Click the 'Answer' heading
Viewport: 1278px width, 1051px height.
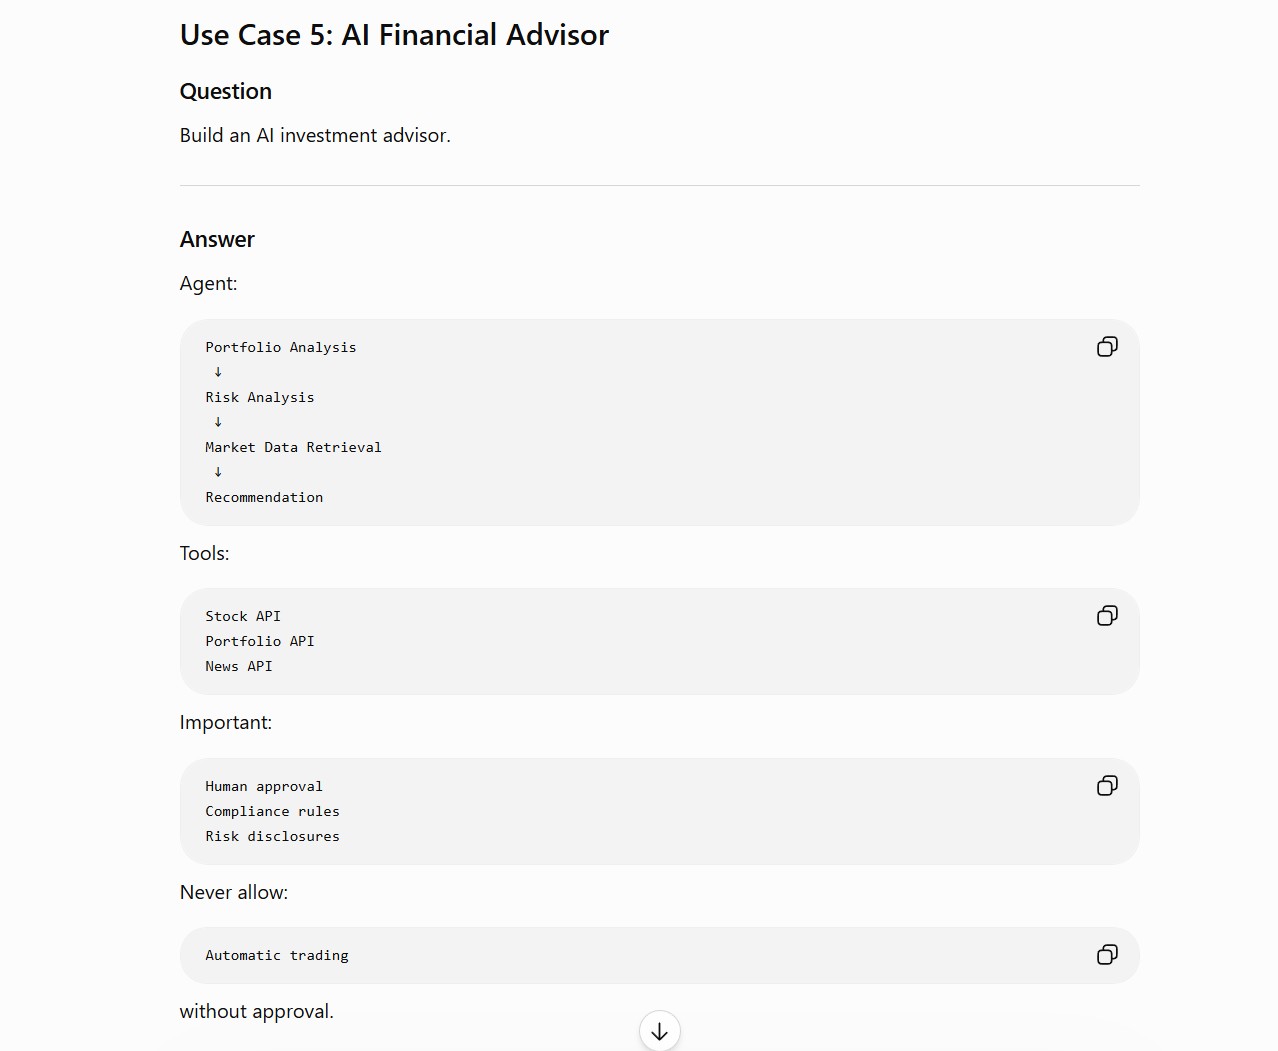tap(217, 239)
